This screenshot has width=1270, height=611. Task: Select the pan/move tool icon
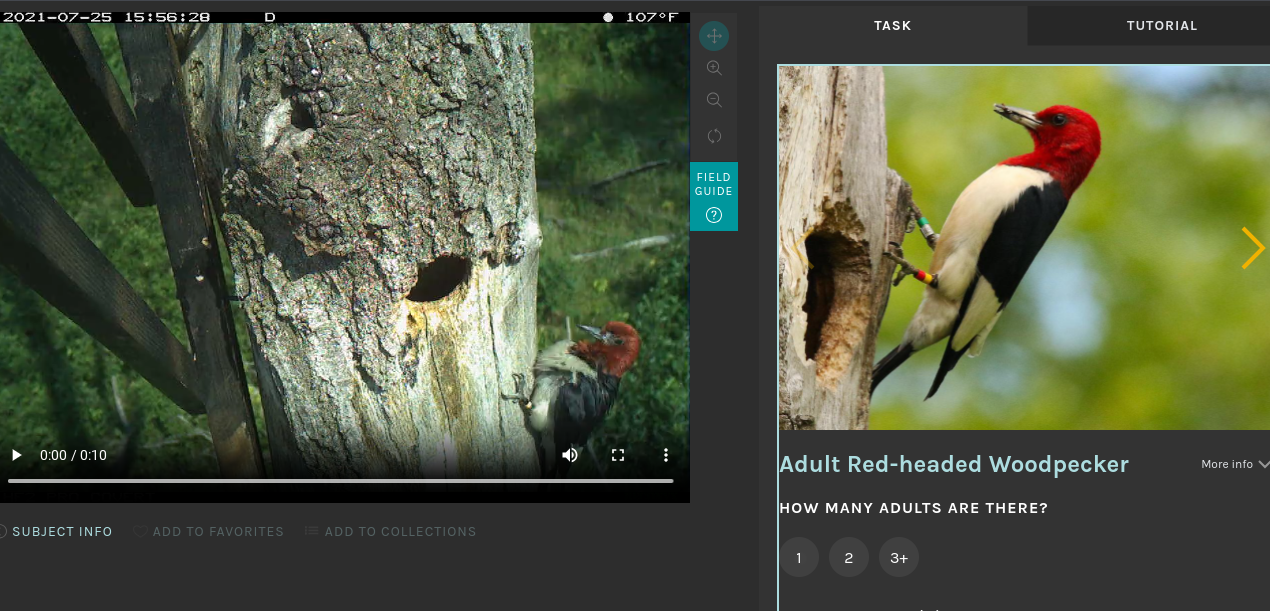(714, 36)
